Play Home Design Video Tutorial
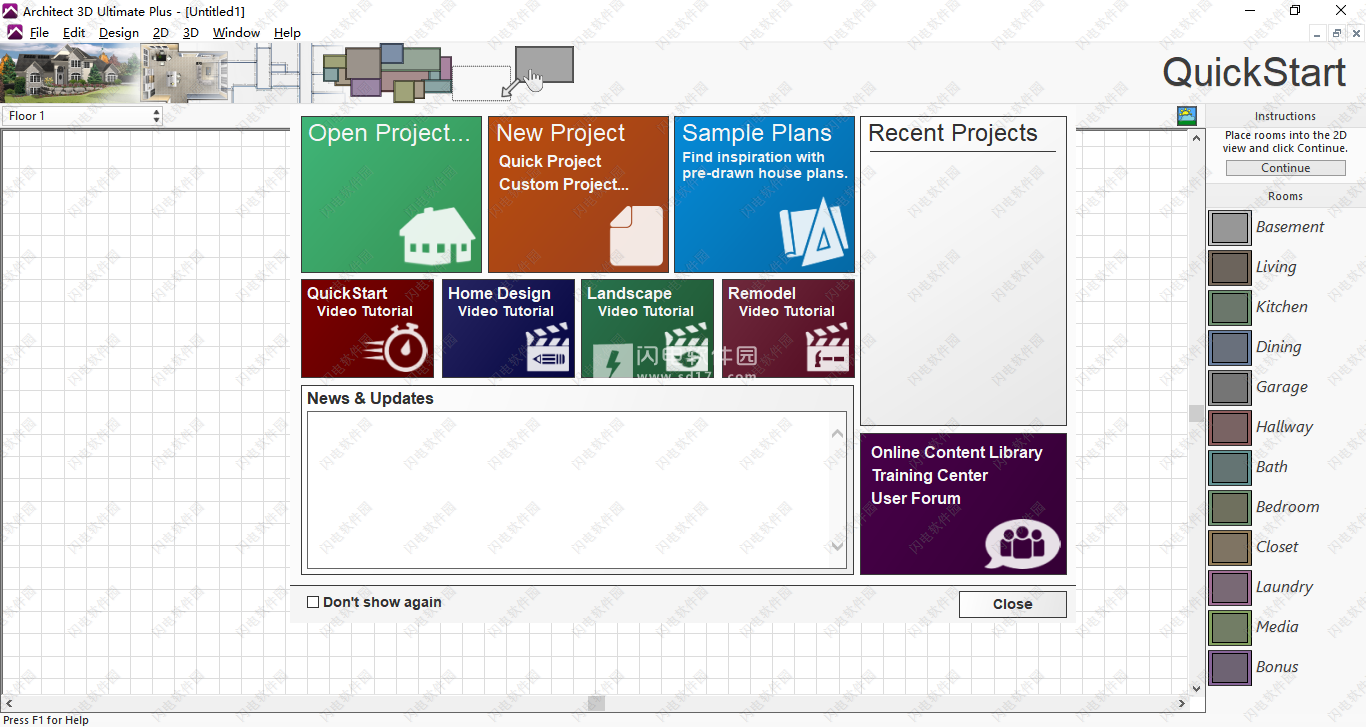The width and height of the screenshot is (1366, 727). click(508, 328)
